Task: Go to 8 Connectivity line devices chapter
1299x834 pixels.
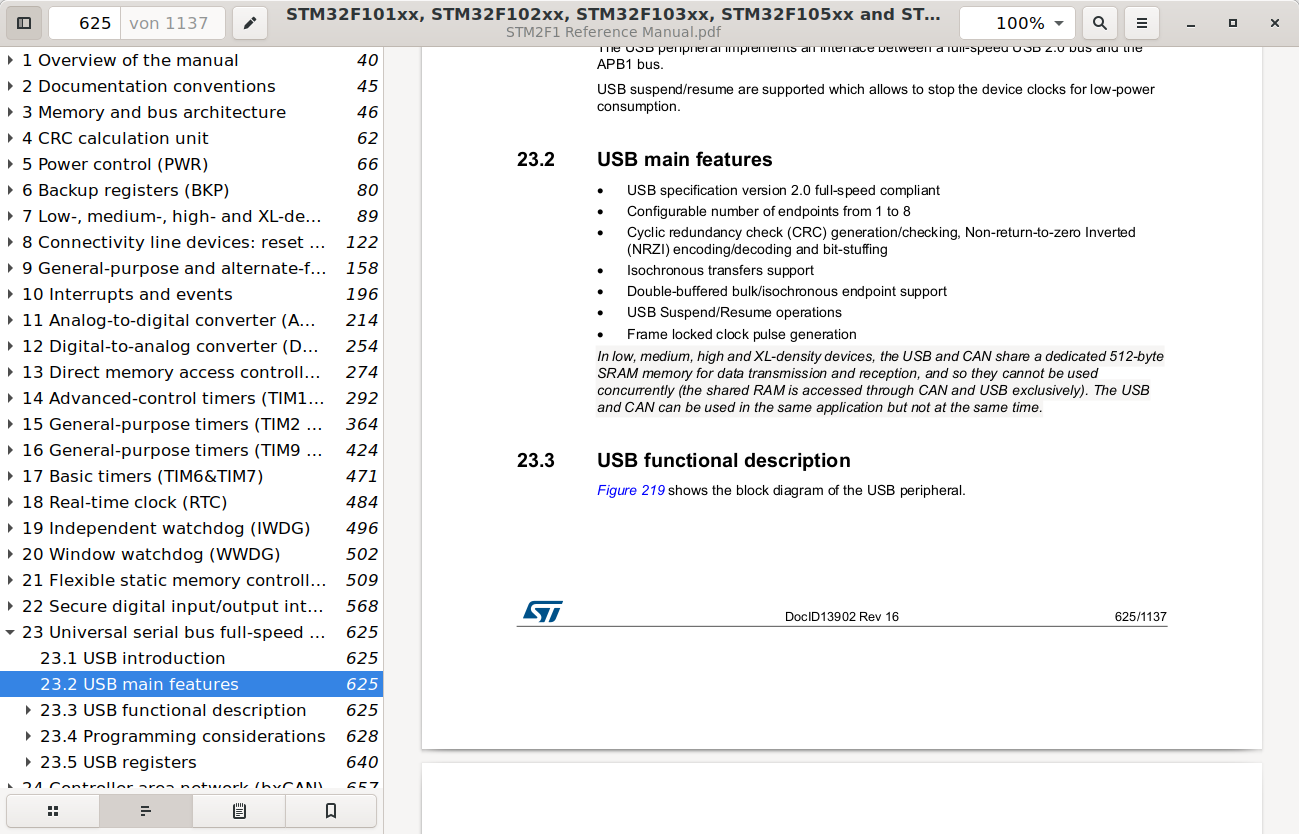Action: pyautogui.click(x=191, y=242)
